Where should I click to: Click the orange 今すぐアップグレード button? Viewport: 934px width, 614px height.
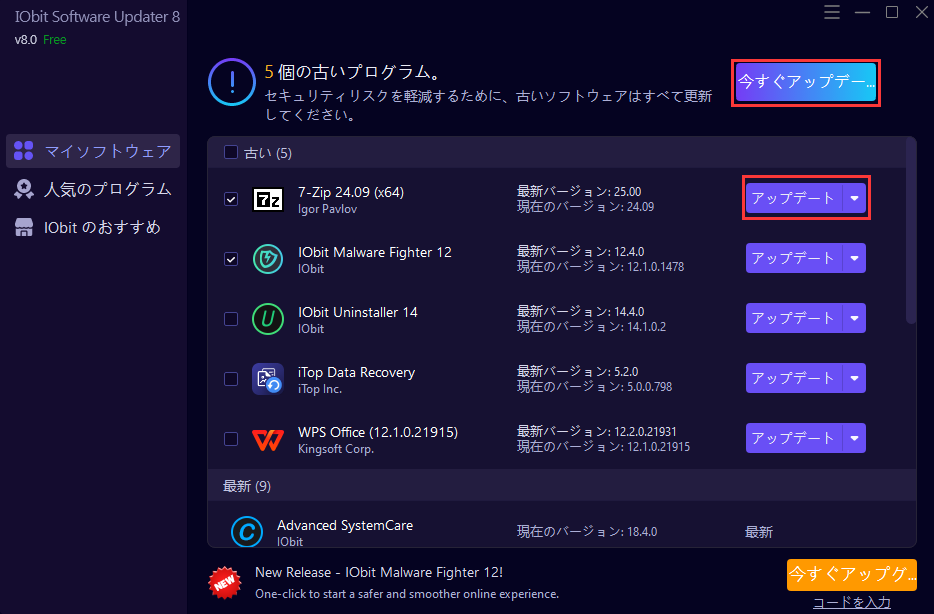[x=852, y=575]
